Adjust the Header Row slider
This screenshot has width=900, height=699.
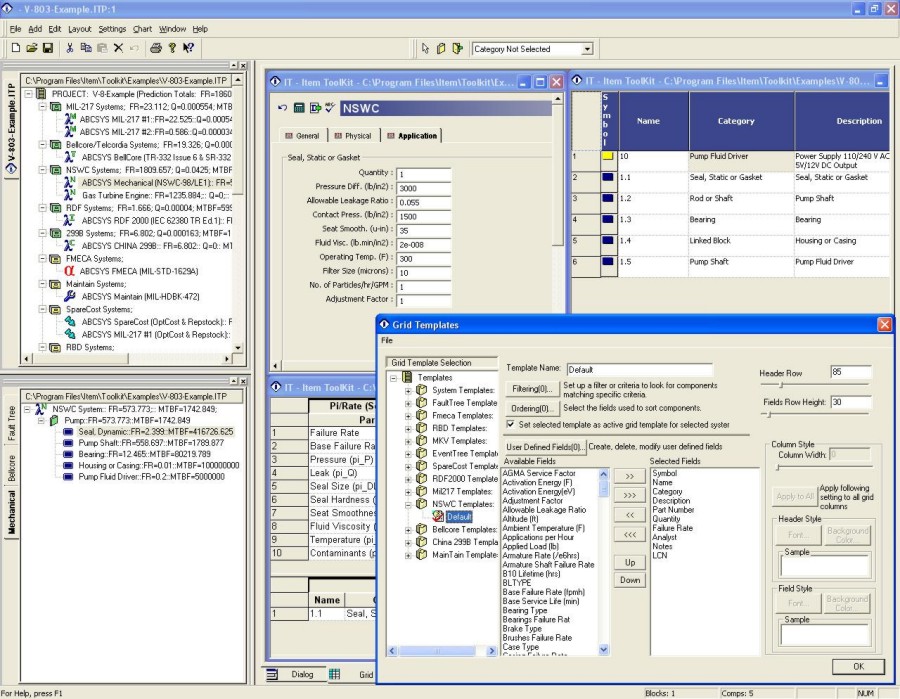coord(781,384)
